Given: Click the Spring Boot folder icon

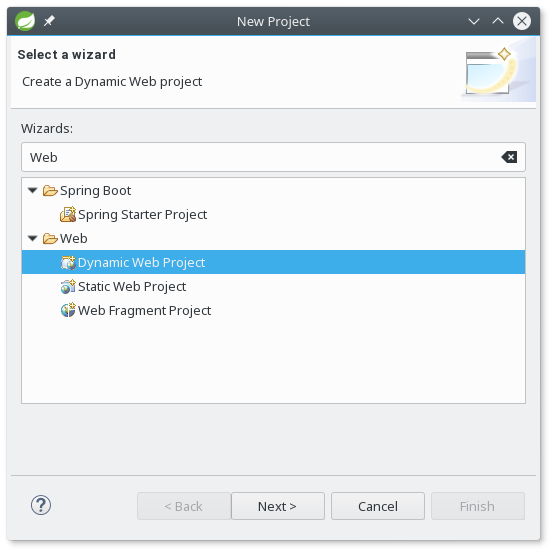Looking at the screenshot, I should click(x=50, y=191).
